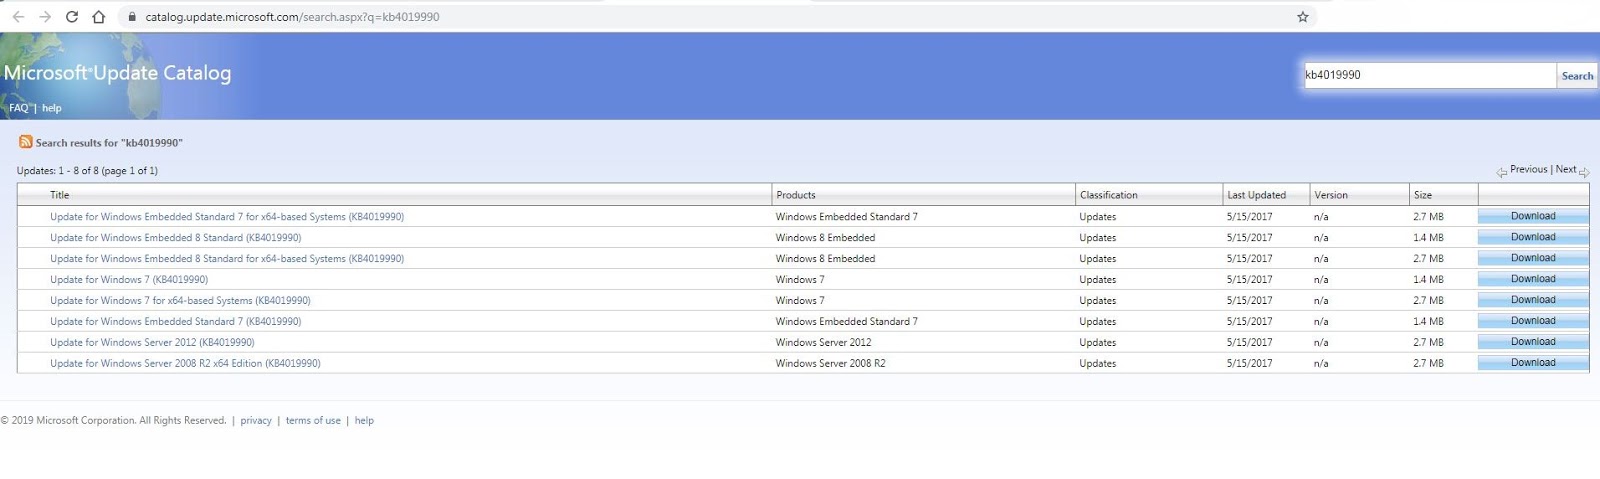Viewport: 1600px width, 479px height.
Task: Open Windows Embedded Standard 7 x64-based Systems update
Action: point(227,217)
